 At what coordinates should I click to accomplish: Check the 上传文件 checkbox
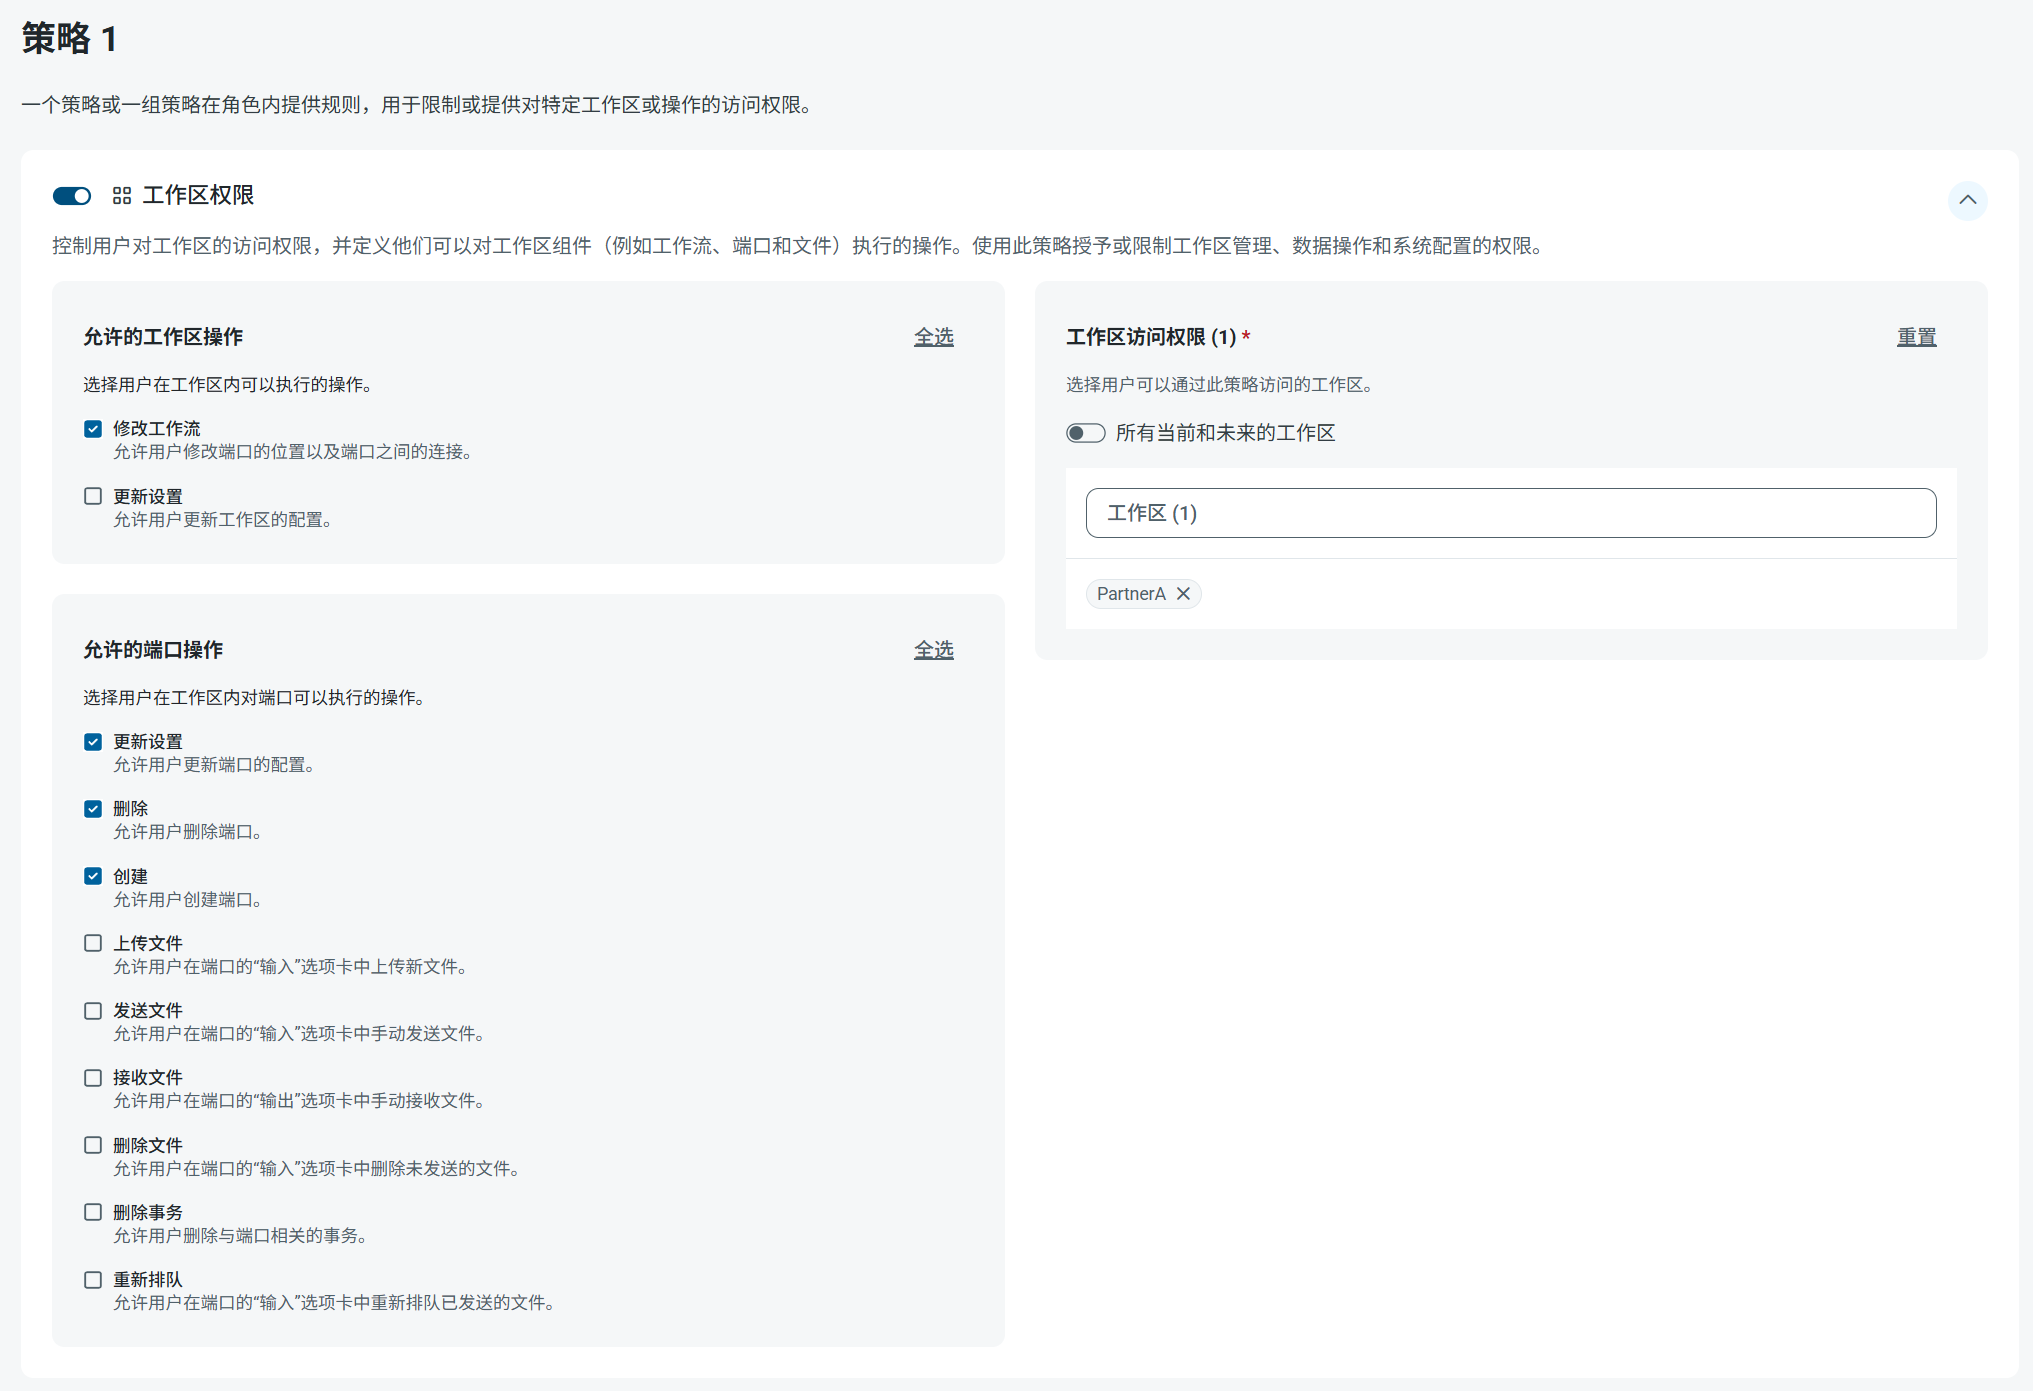pos(93,943)
